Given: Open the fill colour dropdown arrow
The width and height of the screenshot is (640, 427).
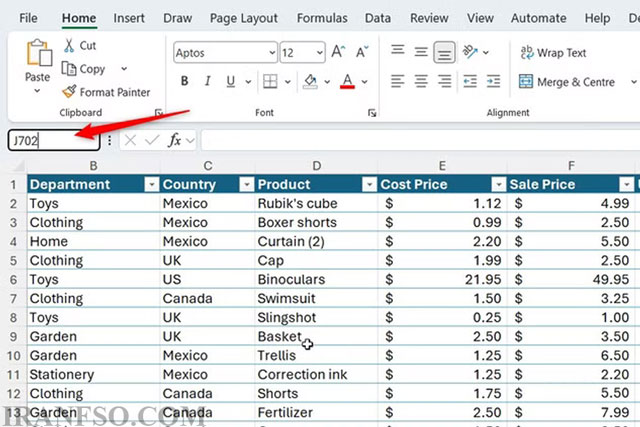Looking at the screenshot, I should pos(327,82).
